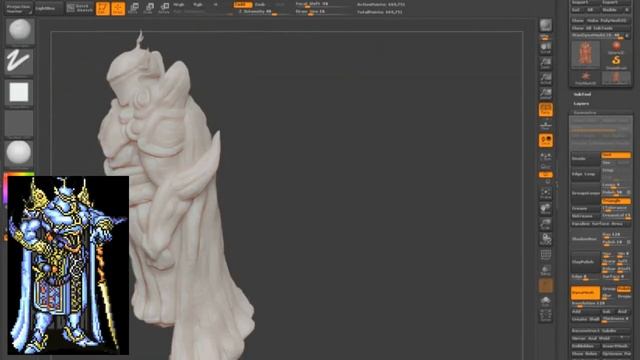The height and width of the screenshot is (360, 640).
Task: Click the Mirror And Weld button
Action: tap(601, 338)
